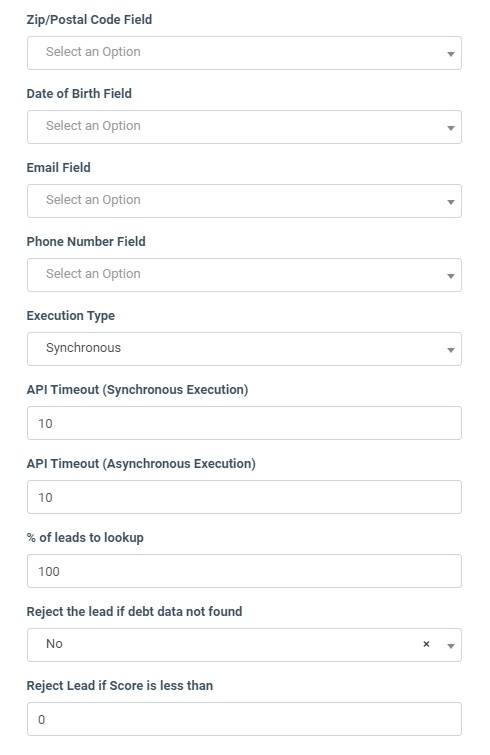Screen dimensions: 490x755
Task: Click the Email Field caret icon
Action: [x=451, y=202]
